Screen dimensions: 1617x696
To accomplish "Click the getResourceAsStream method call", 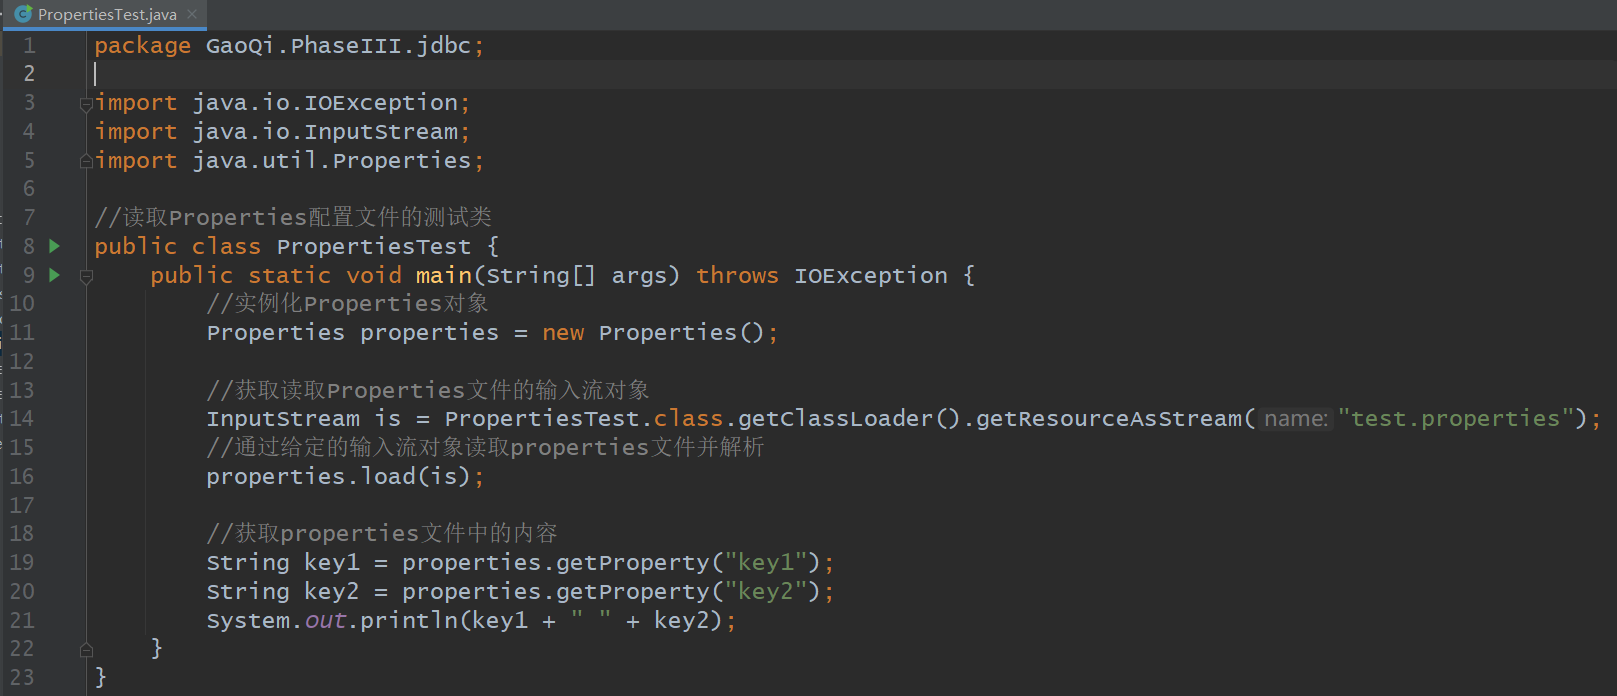I will click(x=1109, y=419).
